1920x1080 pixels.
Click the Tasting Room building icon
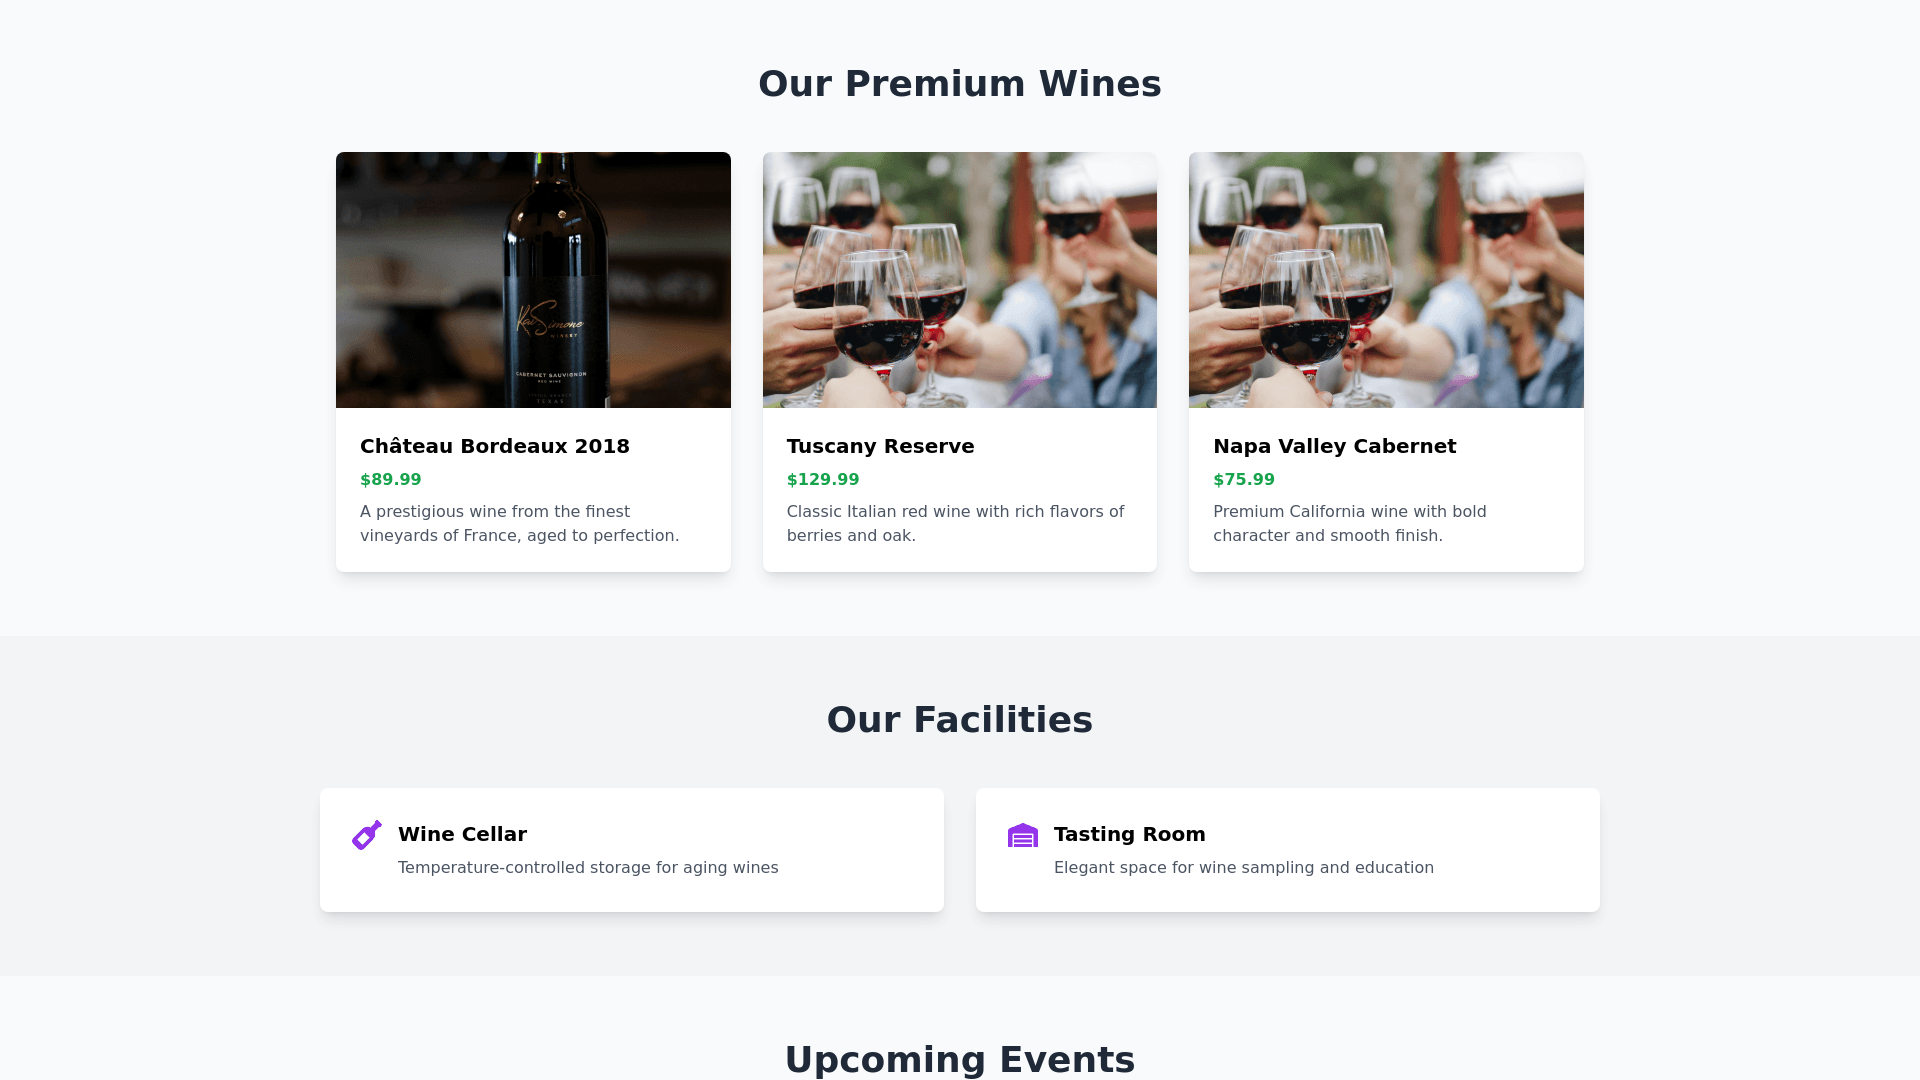[1022, 835]
